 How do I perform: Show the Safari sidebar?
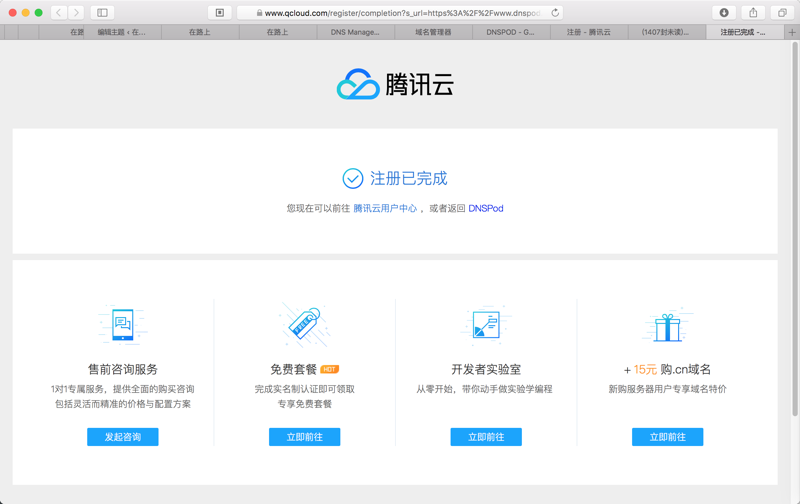coord(103,13)
